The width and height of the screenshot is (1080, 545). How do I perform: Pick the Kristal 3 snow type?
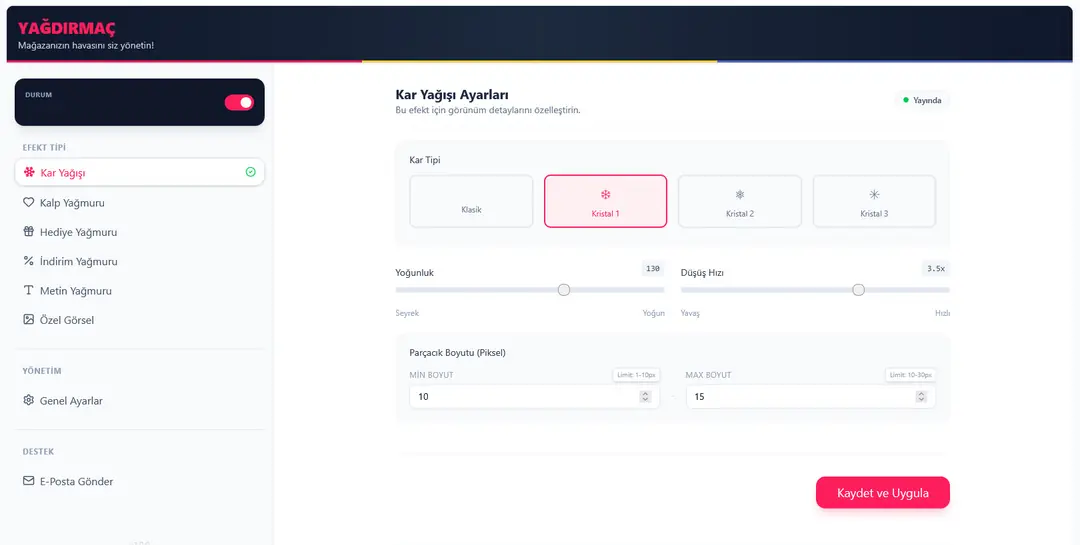[x=873, y=201]
